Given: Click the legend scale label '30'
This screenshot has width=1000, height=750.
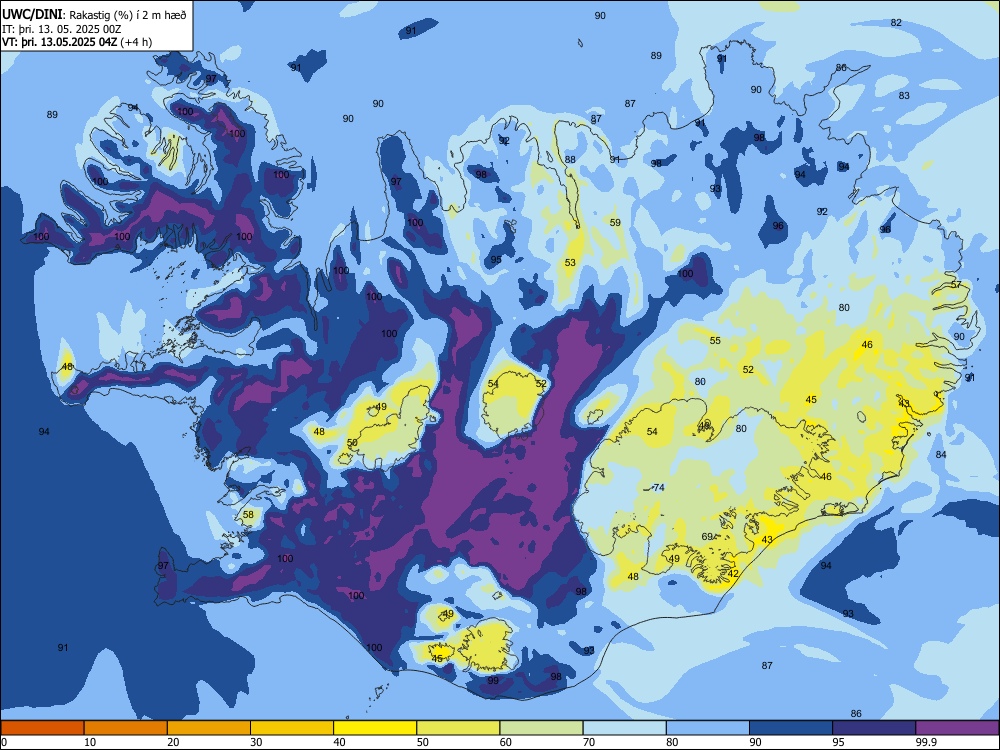Looking at the screenshot, I should pos(256,742).
